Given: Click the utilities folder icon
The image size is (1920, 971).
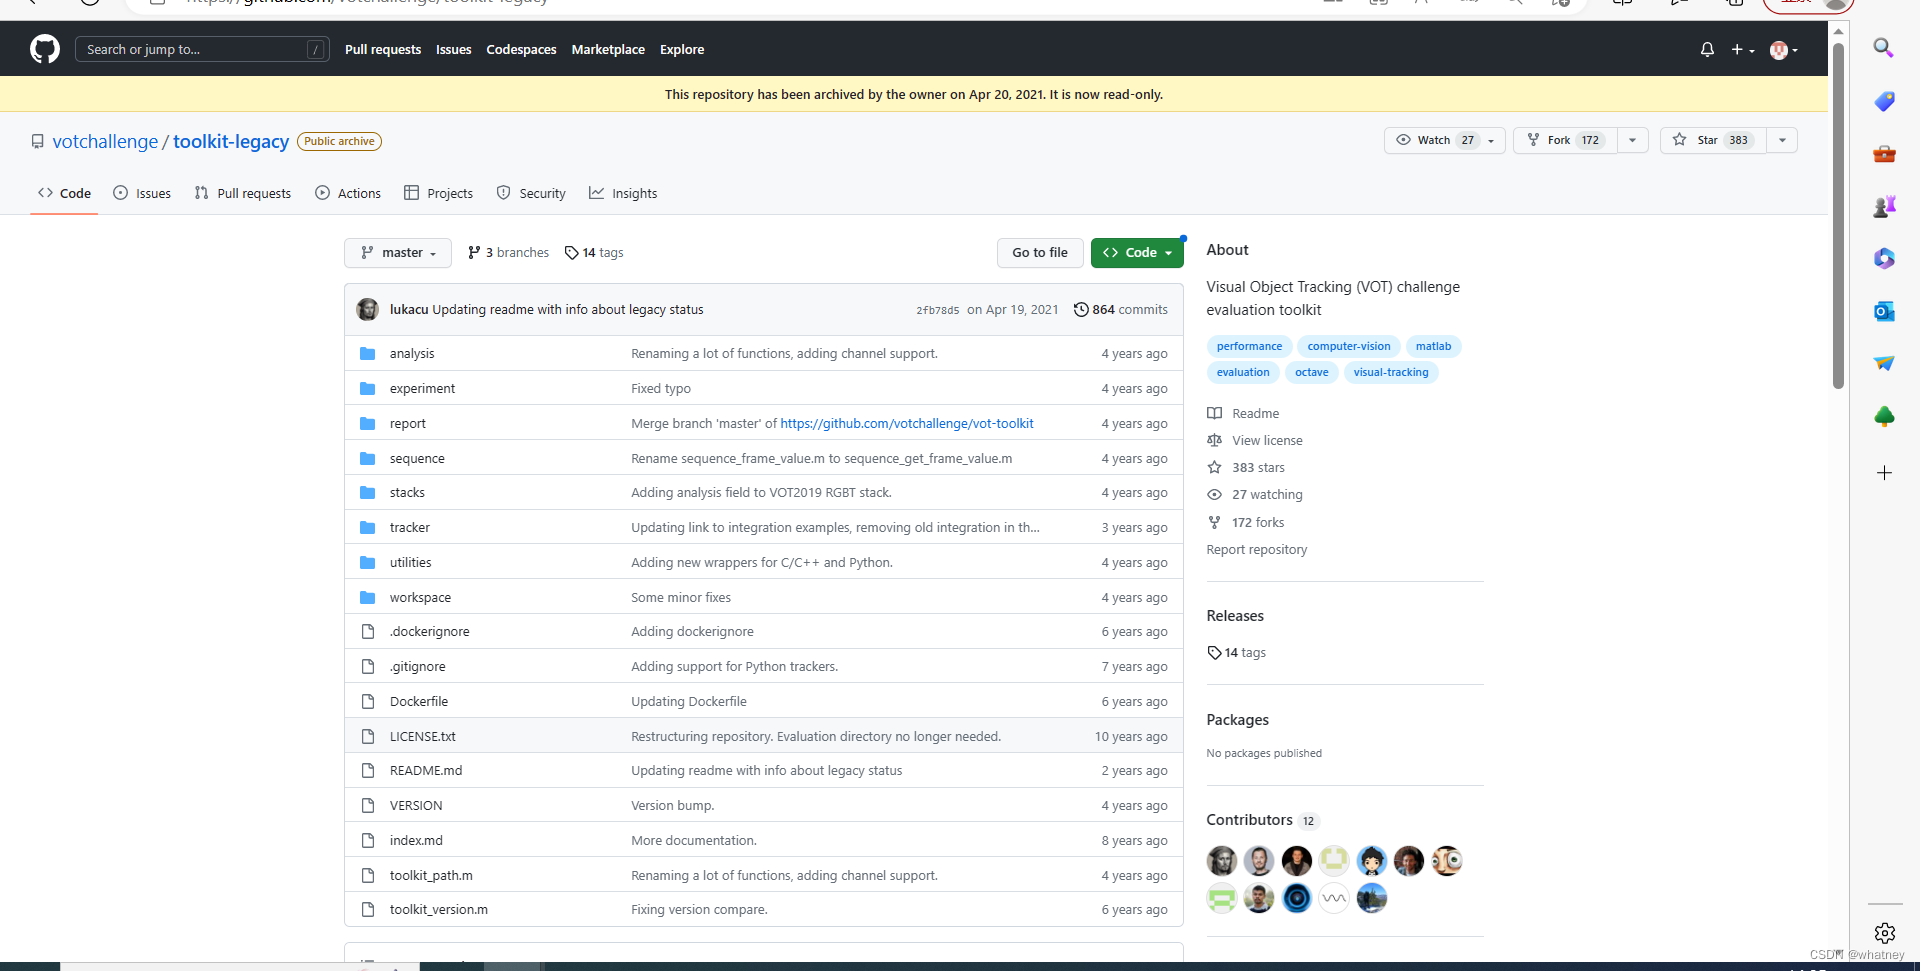Looking at the screenshot, I should (x=368, y=562).
